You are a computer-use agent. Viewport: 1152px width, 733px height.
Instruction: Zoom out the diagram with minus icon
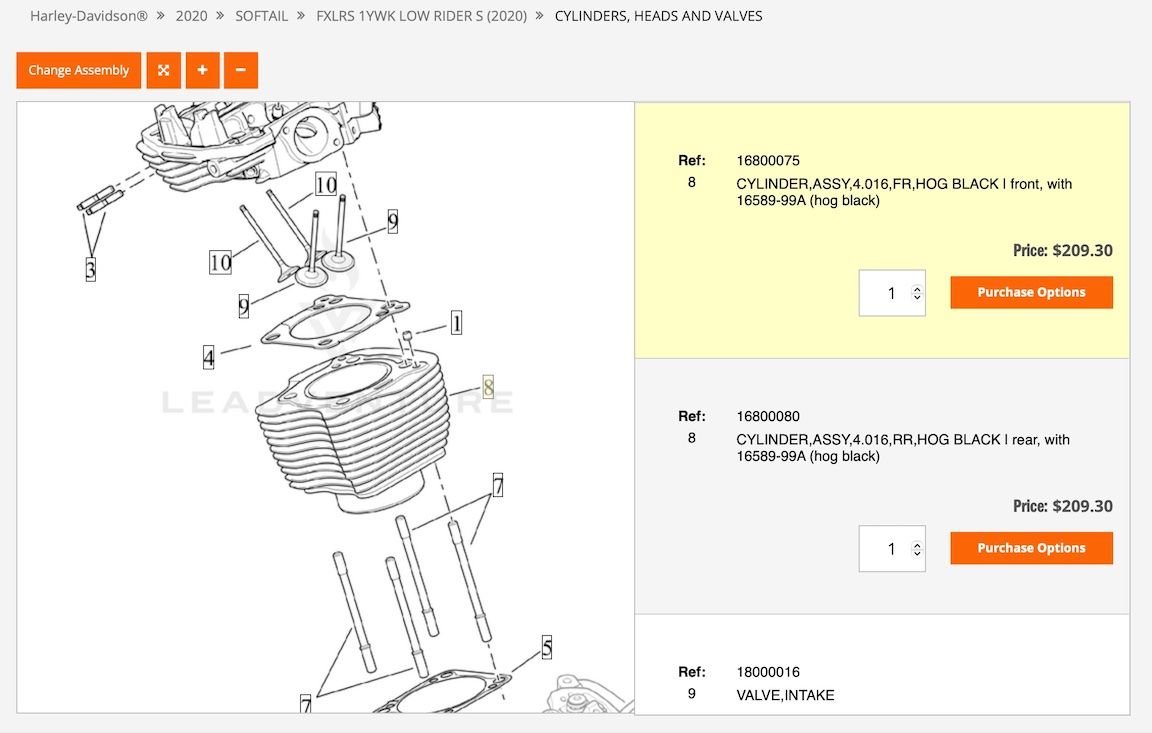coord(241,71)
